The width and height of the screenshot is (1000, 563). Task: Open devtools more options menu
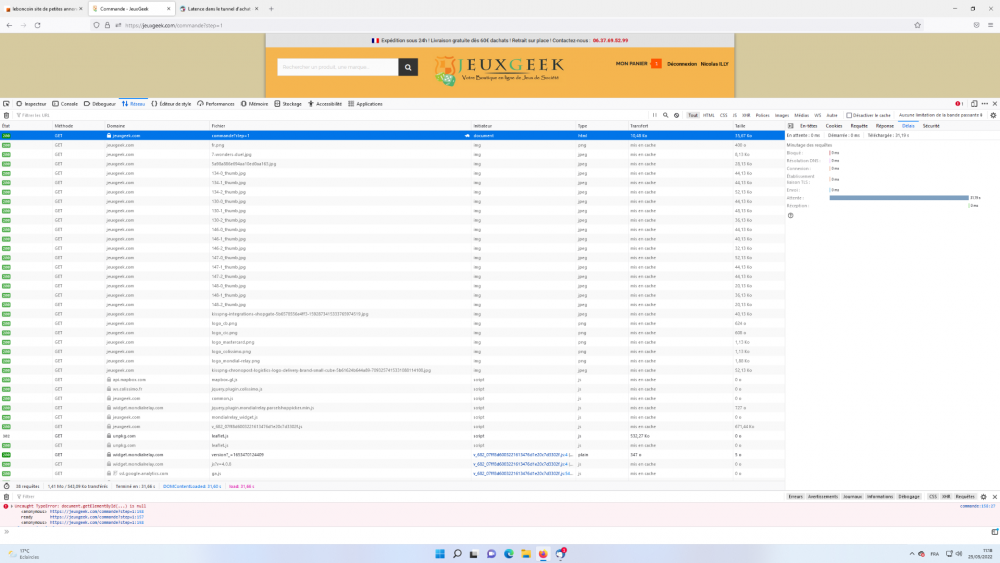coord(985,104)
